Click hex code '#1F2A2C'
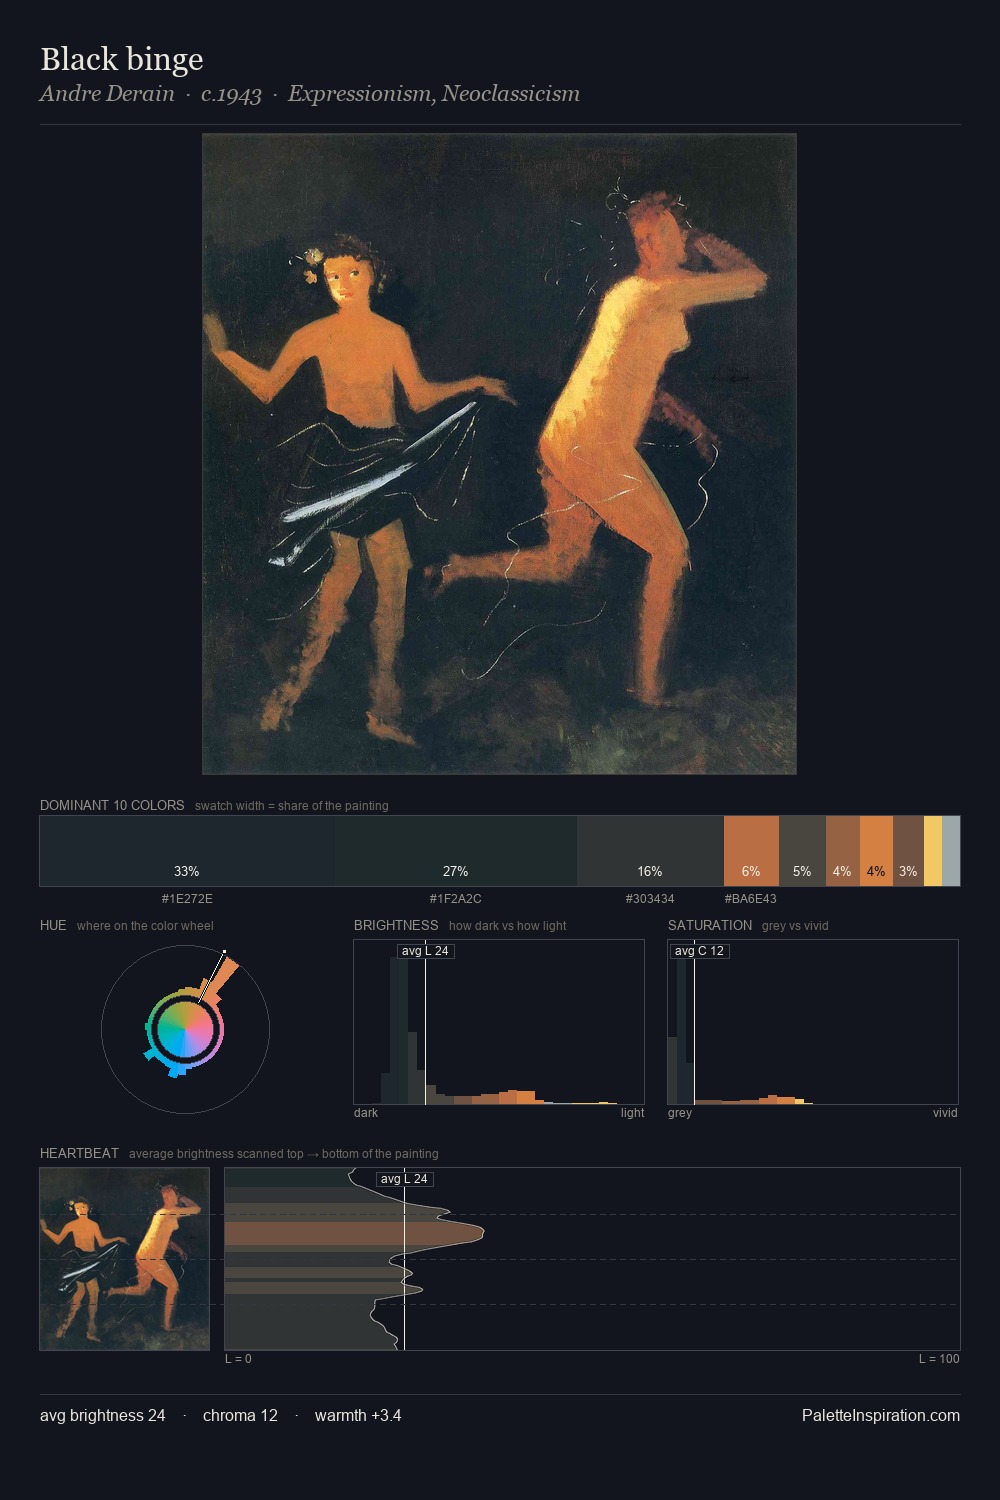The height and width of the screenshot is (1500, 1000). tap(456, 899)
